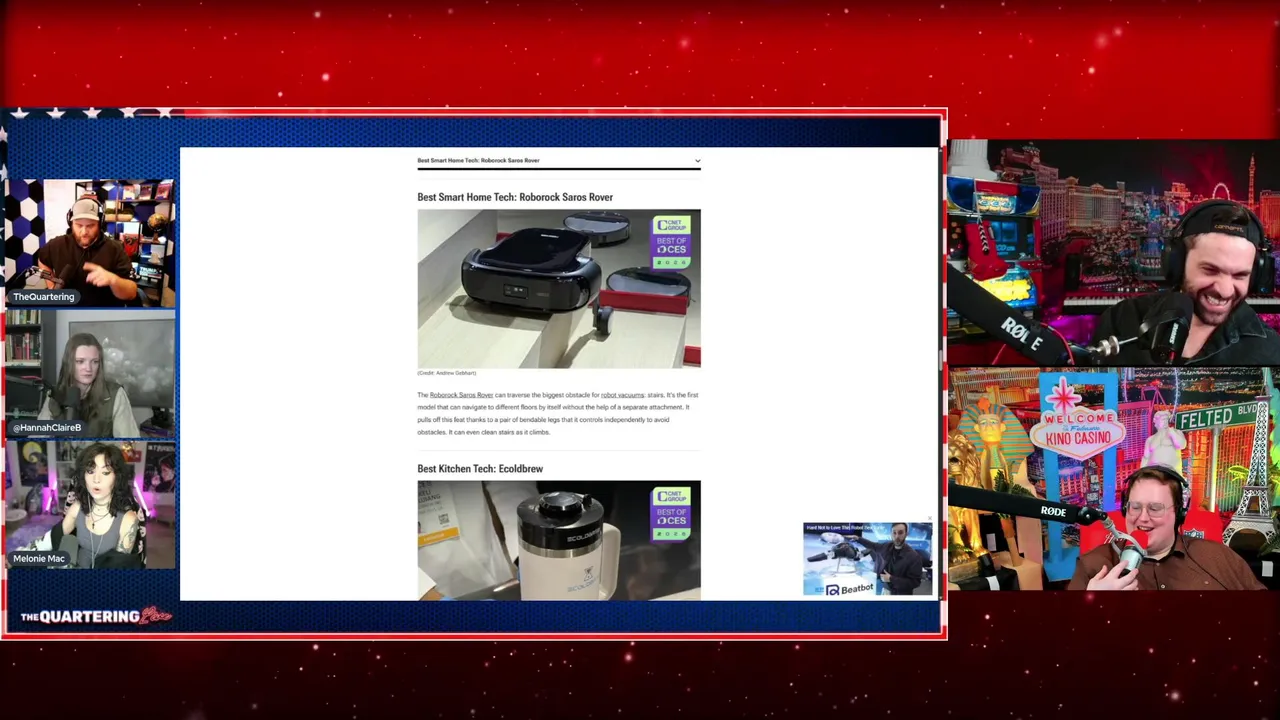Click the '@HannahClaireB' name label
The image size is (1280, 720).
(x=47, y=427)
